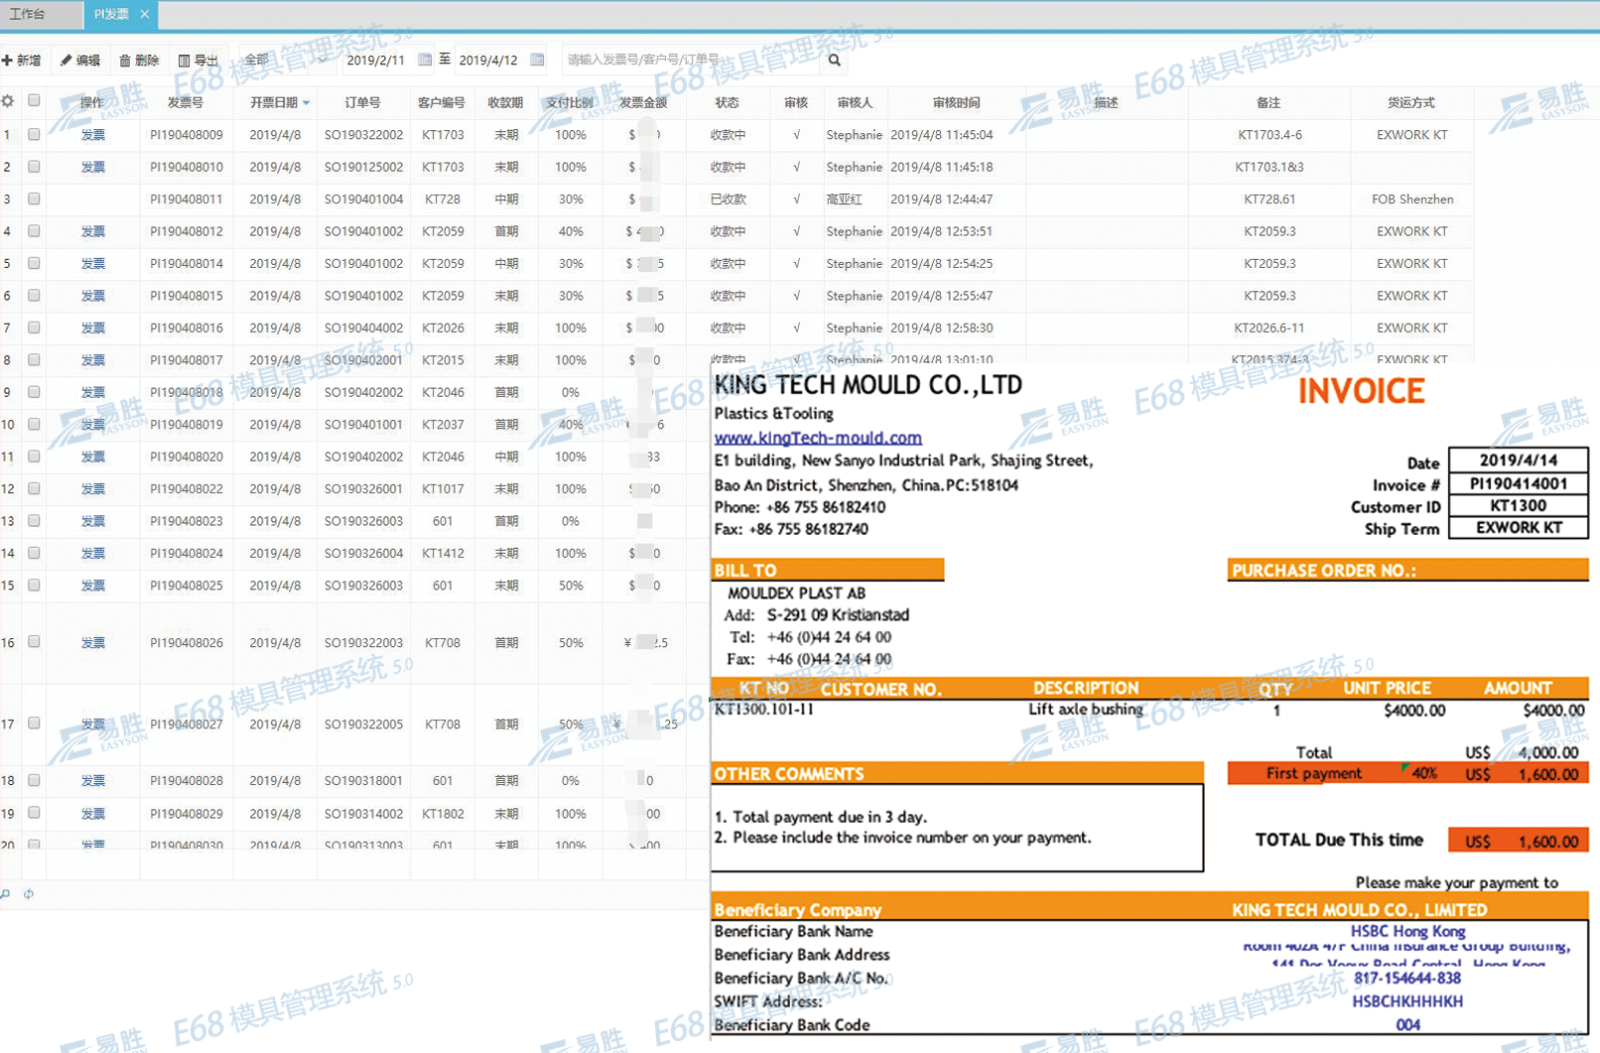Click the refresh icon below the grid
The width and height of the screenshot is (1600, 1053).
[x=28, y=894]
